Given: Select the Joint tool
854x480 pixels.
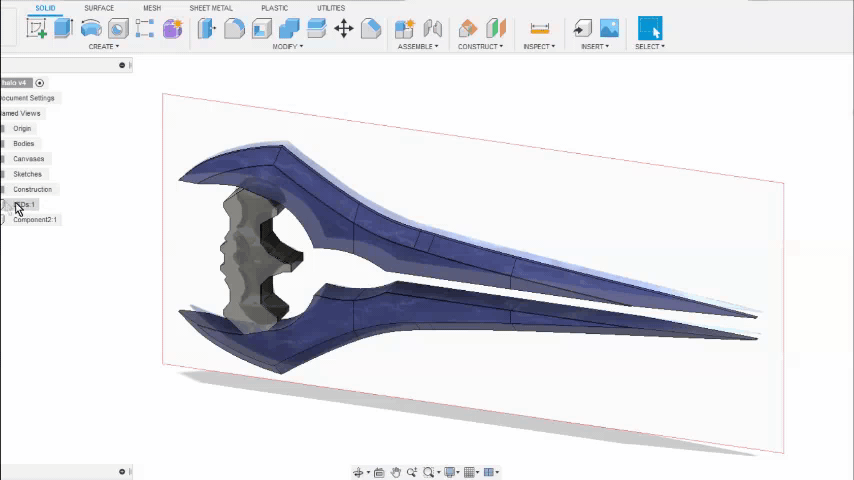Looking at the screenshot, I should click(x=432, y=28).
